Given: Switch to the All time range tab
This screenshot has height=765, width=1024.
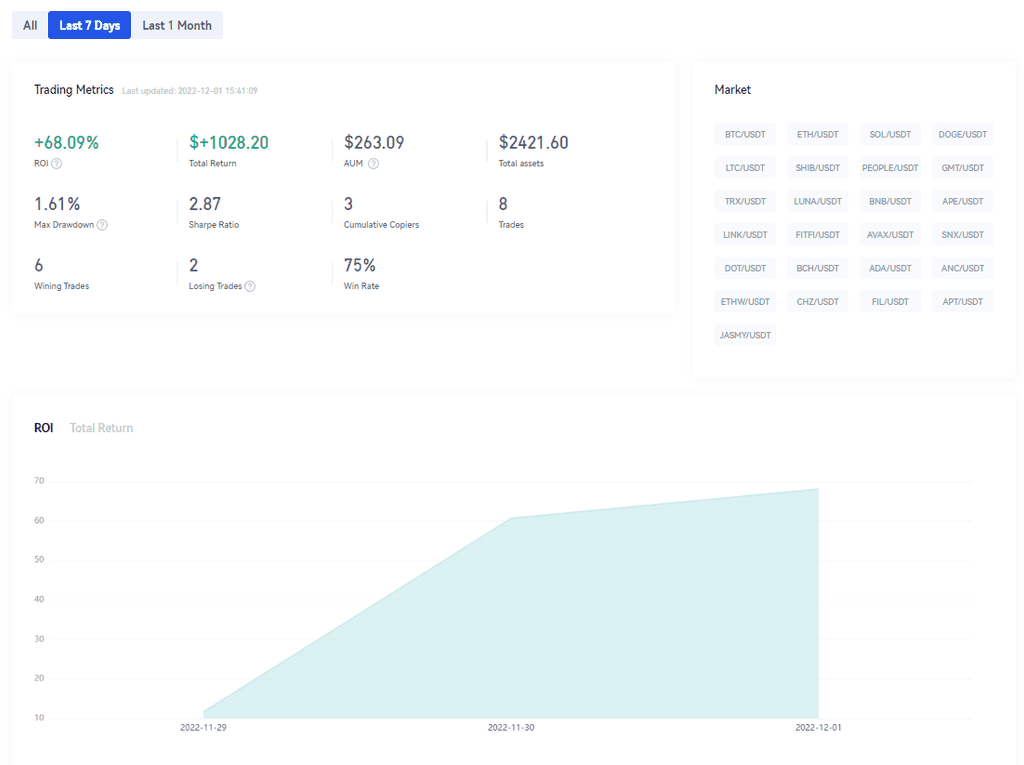Looking at the screenshot, I should coord(30,25).
